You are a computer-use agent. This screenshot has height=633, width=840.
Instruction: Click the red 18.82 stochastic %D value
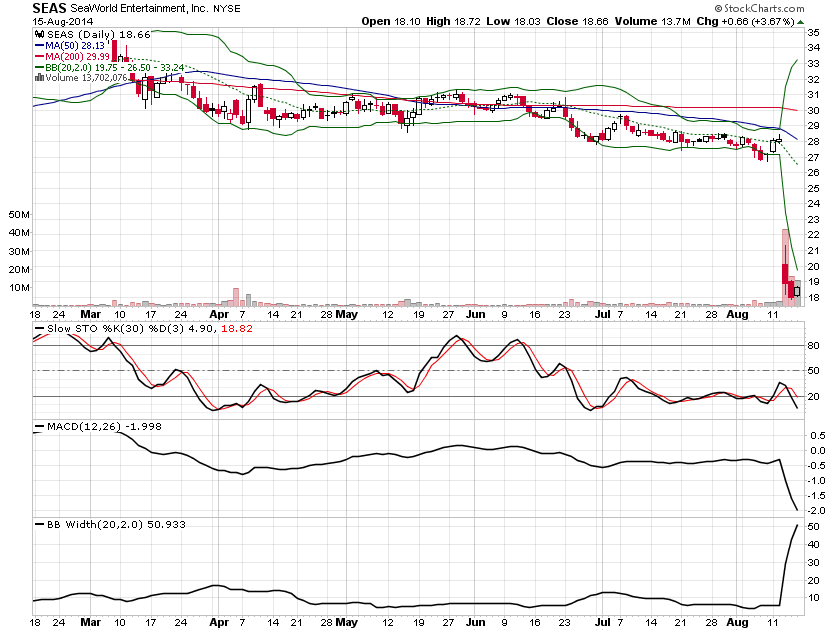pos(236,328)
